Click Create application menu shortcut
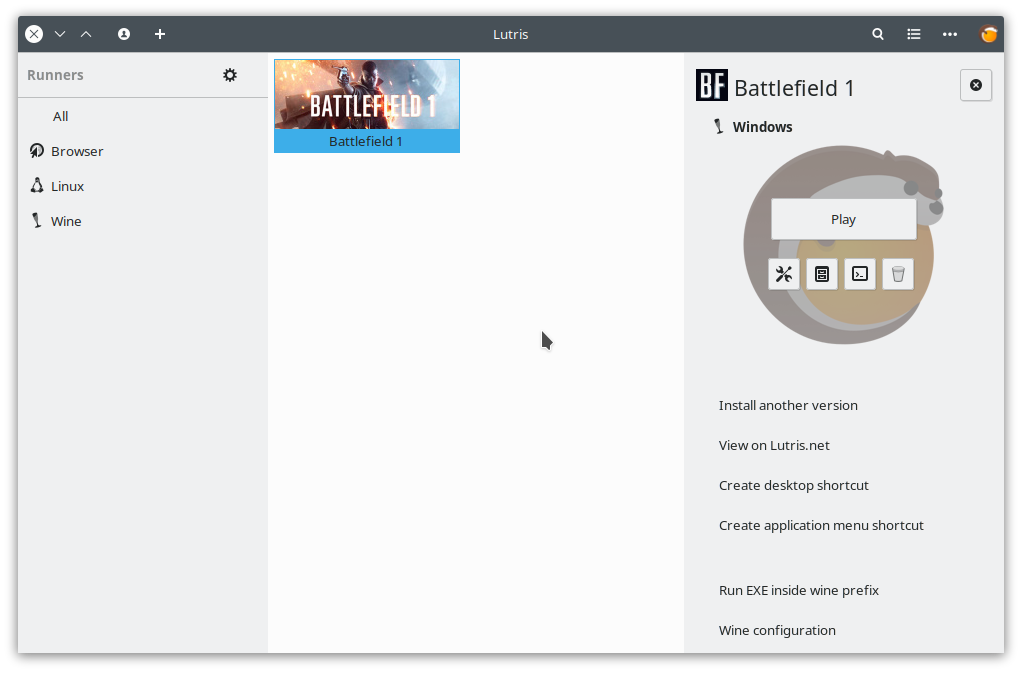1022x673 pixels. click(821, 525)
